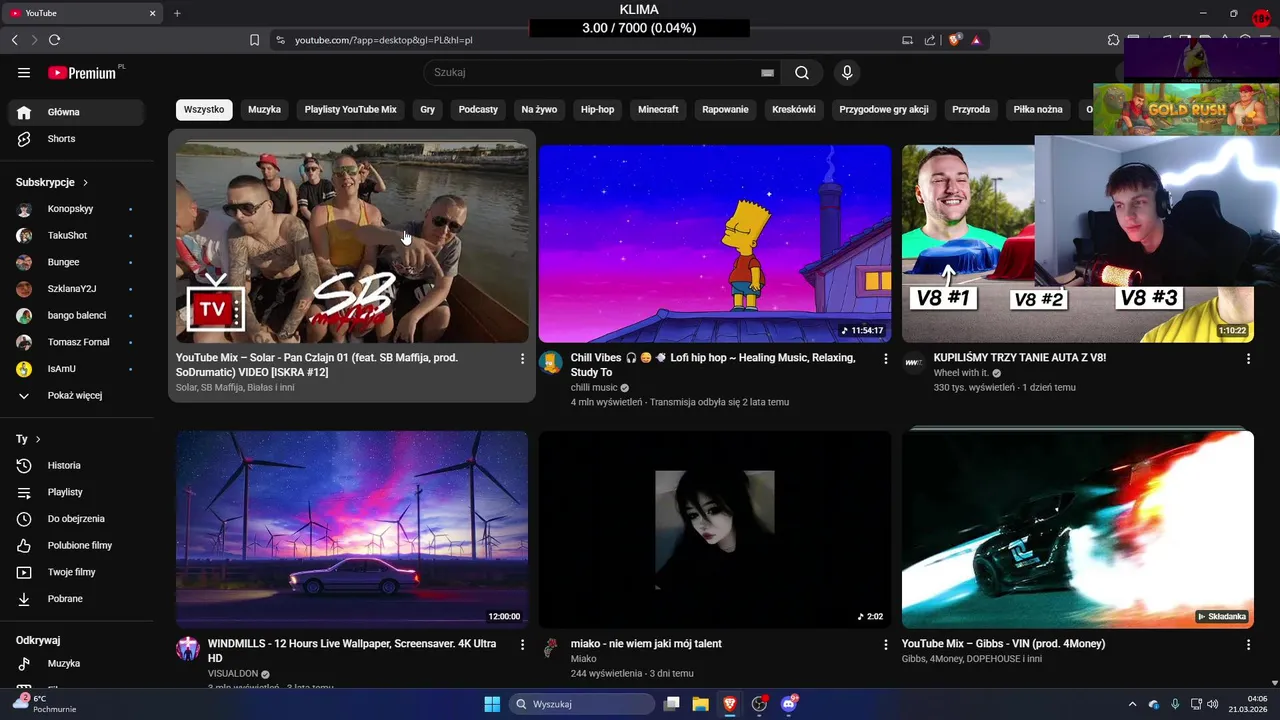Select the Wszystko filter chip
The width and height of the screenshot is (1280, 720).
point(204,110)
